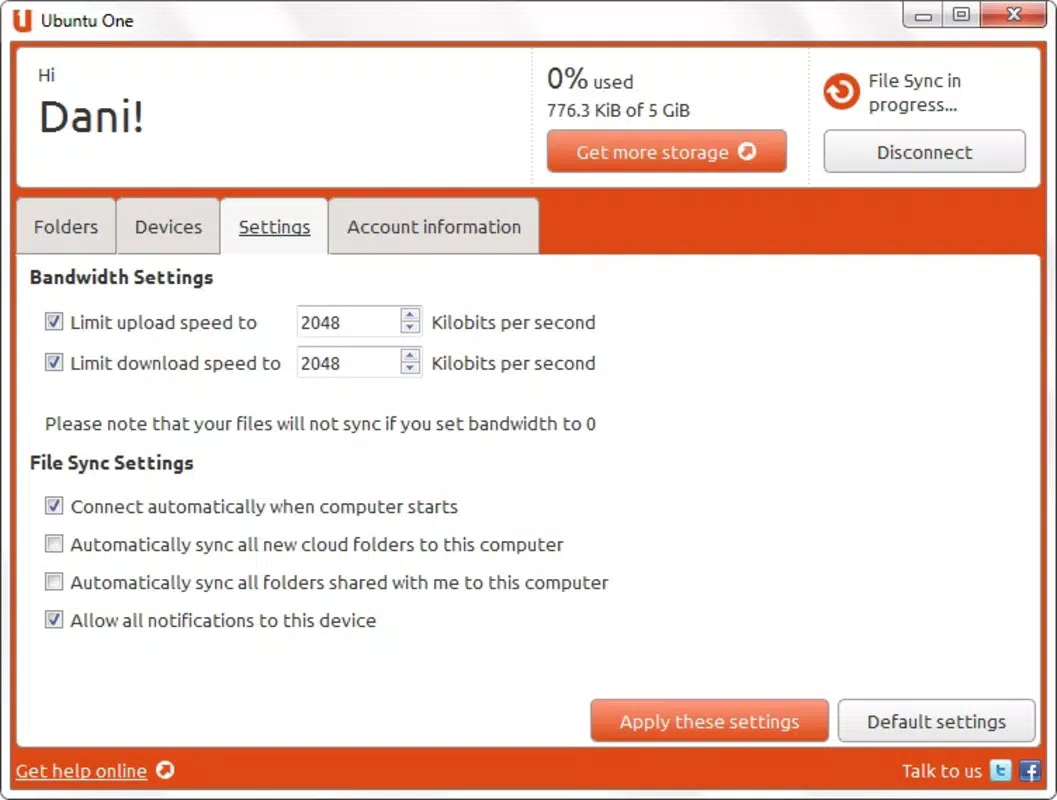
Task: Click the Bandwidth Settings heading
Action: (x=121, y=277)
